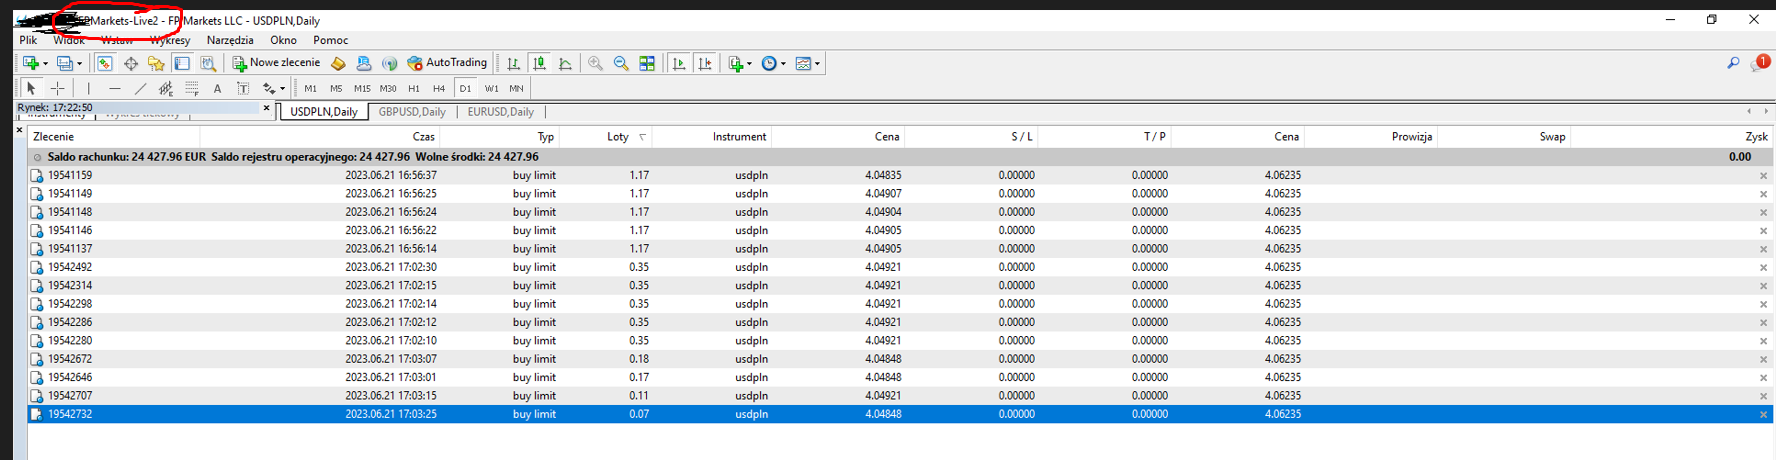
Task: Select the vertical line drawing tool
Action: tap(89, 88)
